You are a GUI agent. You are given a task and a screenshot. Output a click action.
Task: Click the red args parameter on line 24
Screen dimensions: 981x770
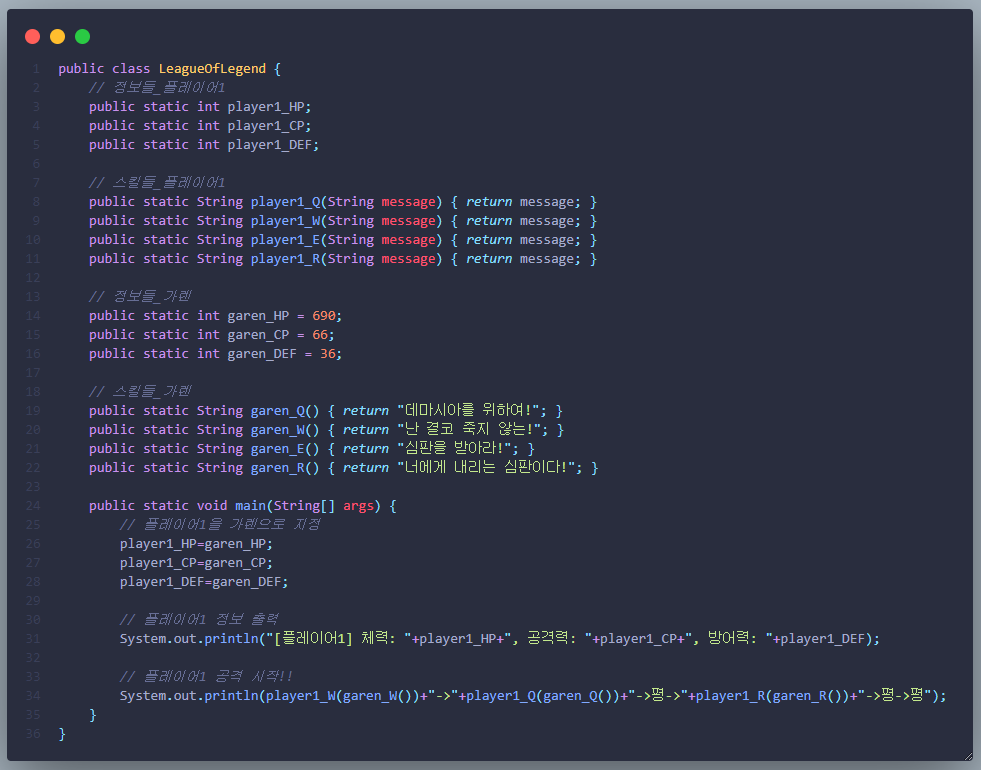[x=358, y=506]
